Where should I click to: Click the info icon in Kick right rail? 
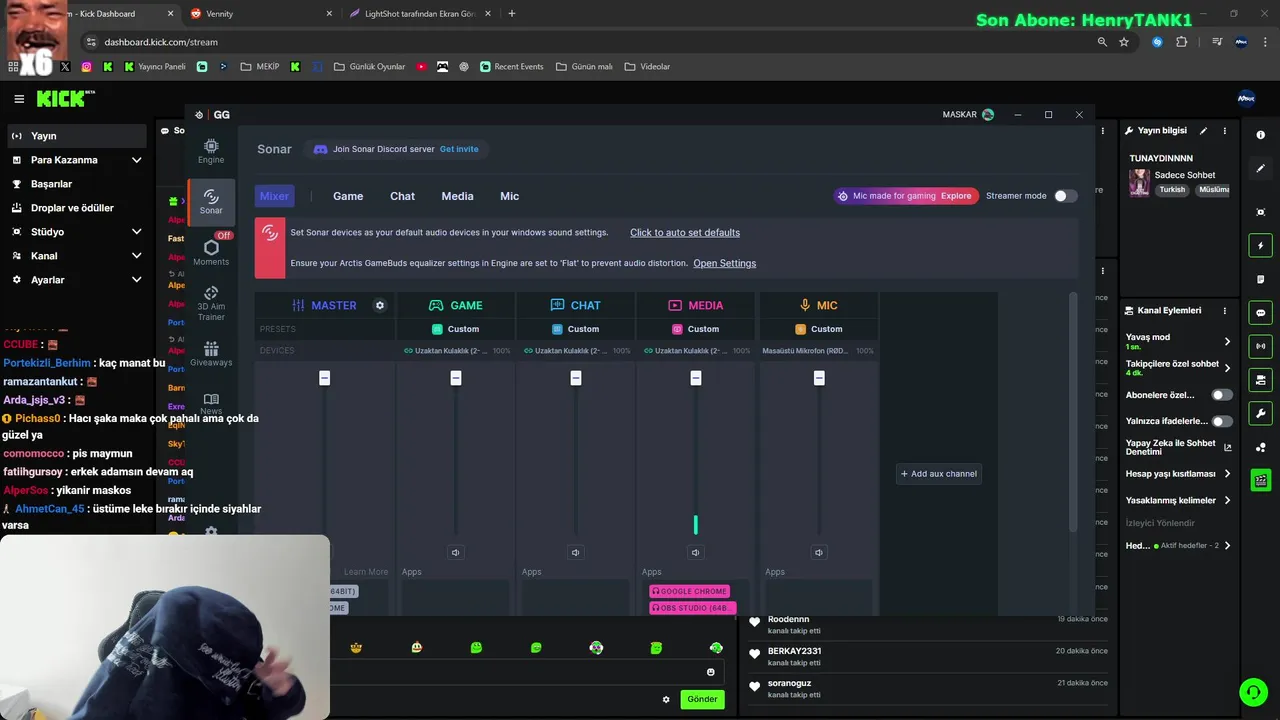point(1260,135)
